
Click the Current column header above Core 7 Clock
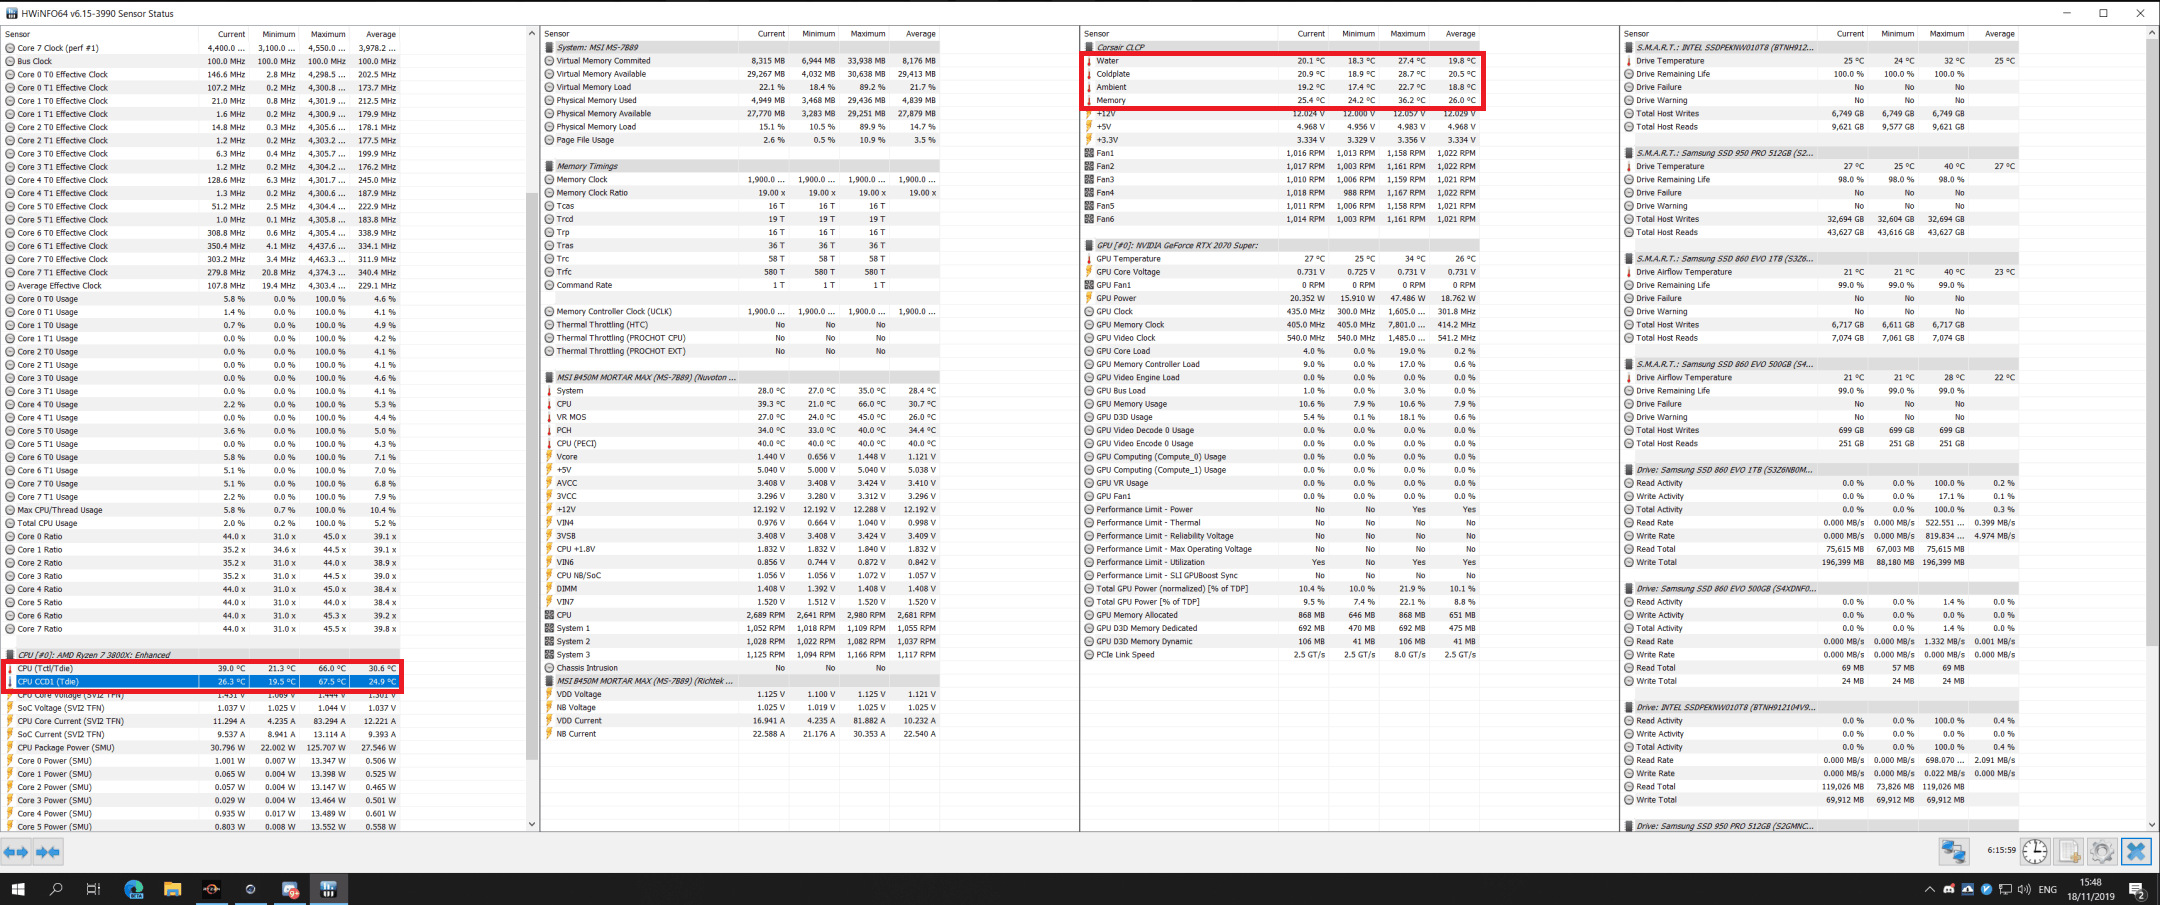(231, 34)
